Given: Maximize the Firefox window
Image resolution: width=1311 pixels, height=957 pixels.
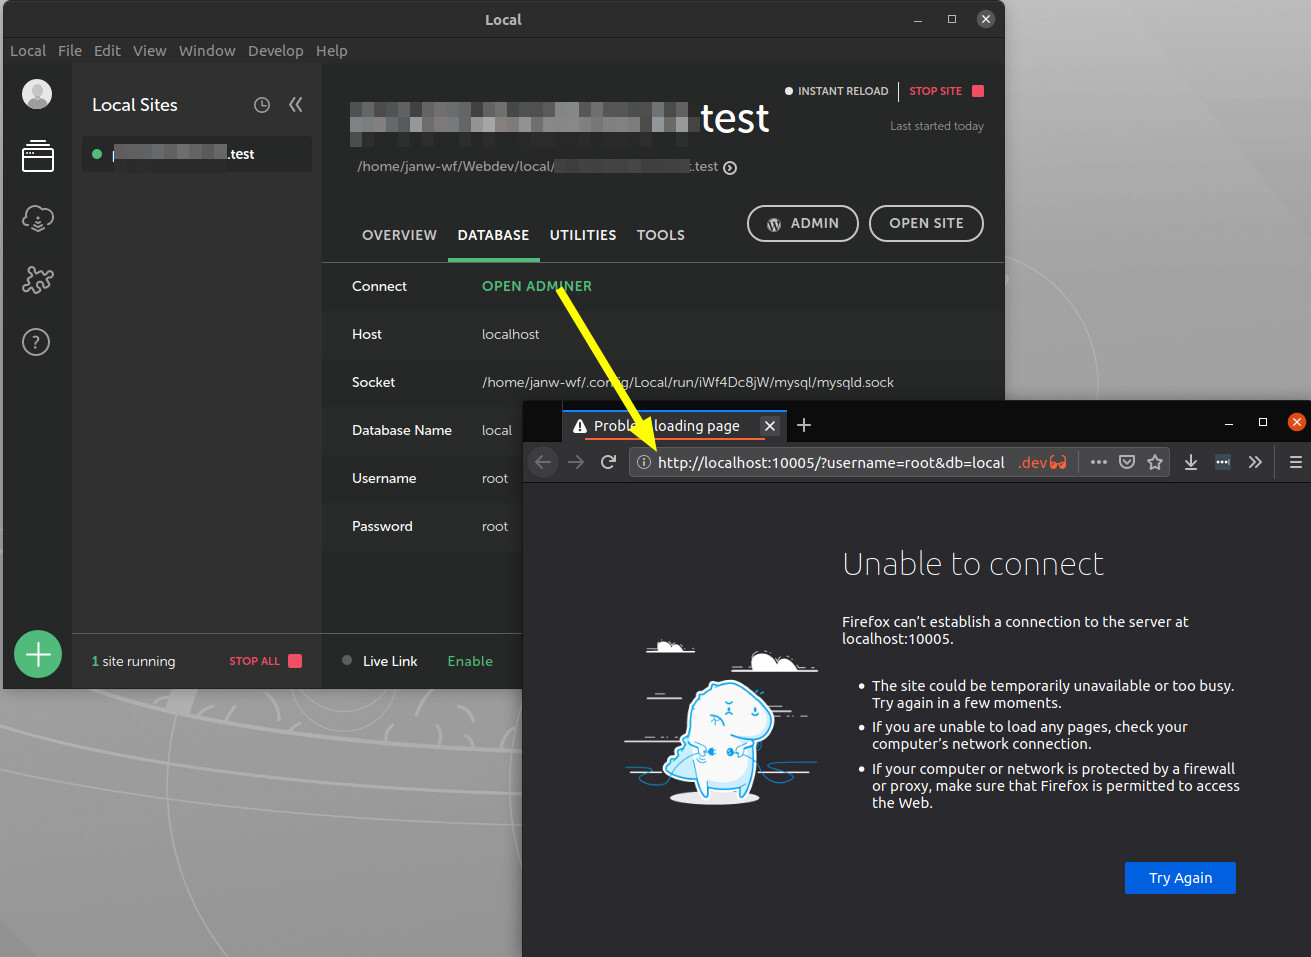Looking at the screenshot, I should click(1263, 423).
